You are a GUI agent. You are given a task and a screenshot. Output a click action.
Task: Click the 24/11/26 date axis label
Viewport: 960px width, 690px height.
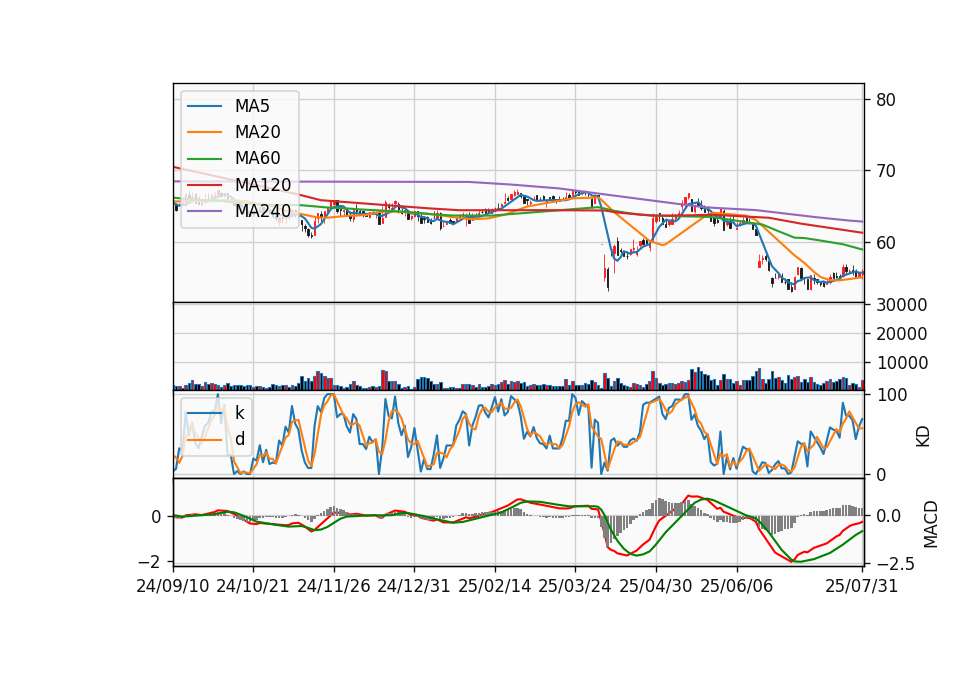[x=334, y=586]
